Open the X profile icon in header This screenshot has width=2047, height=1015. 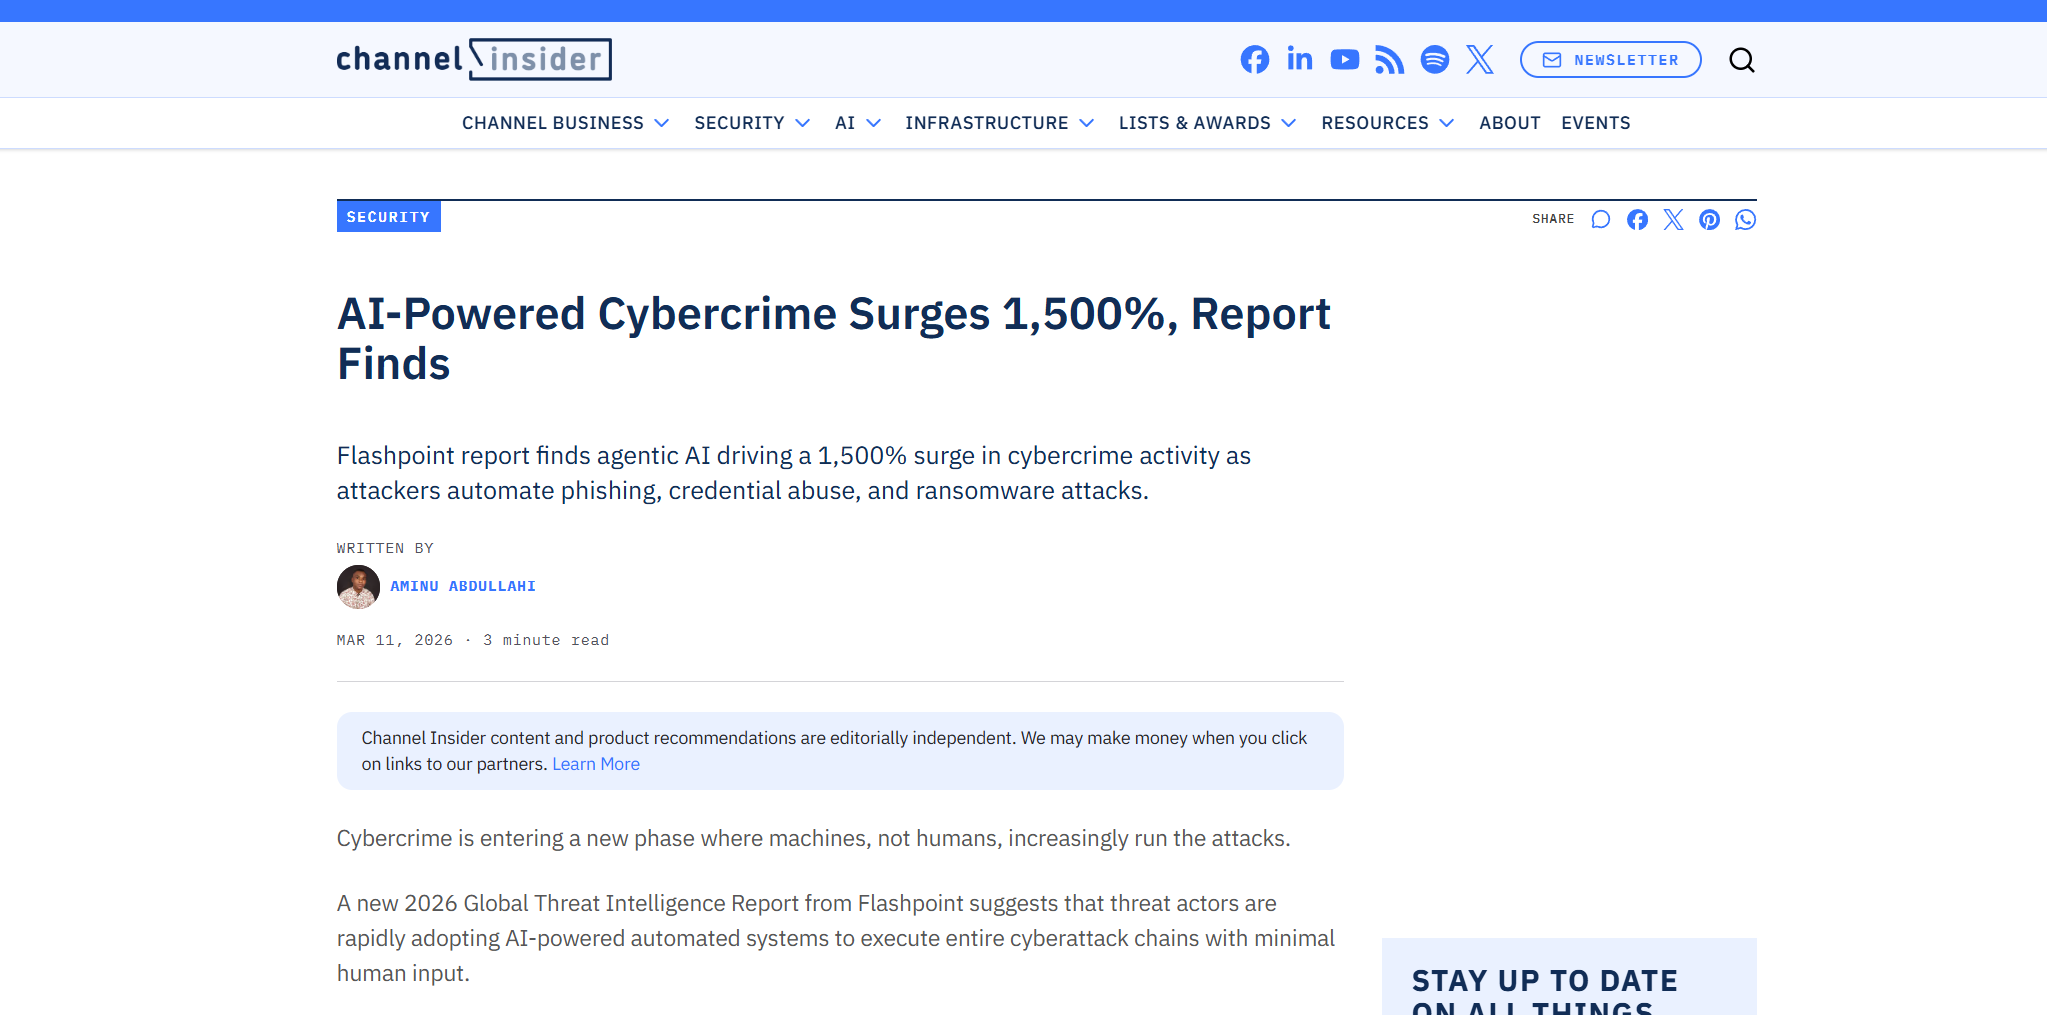click(1480, 60)
